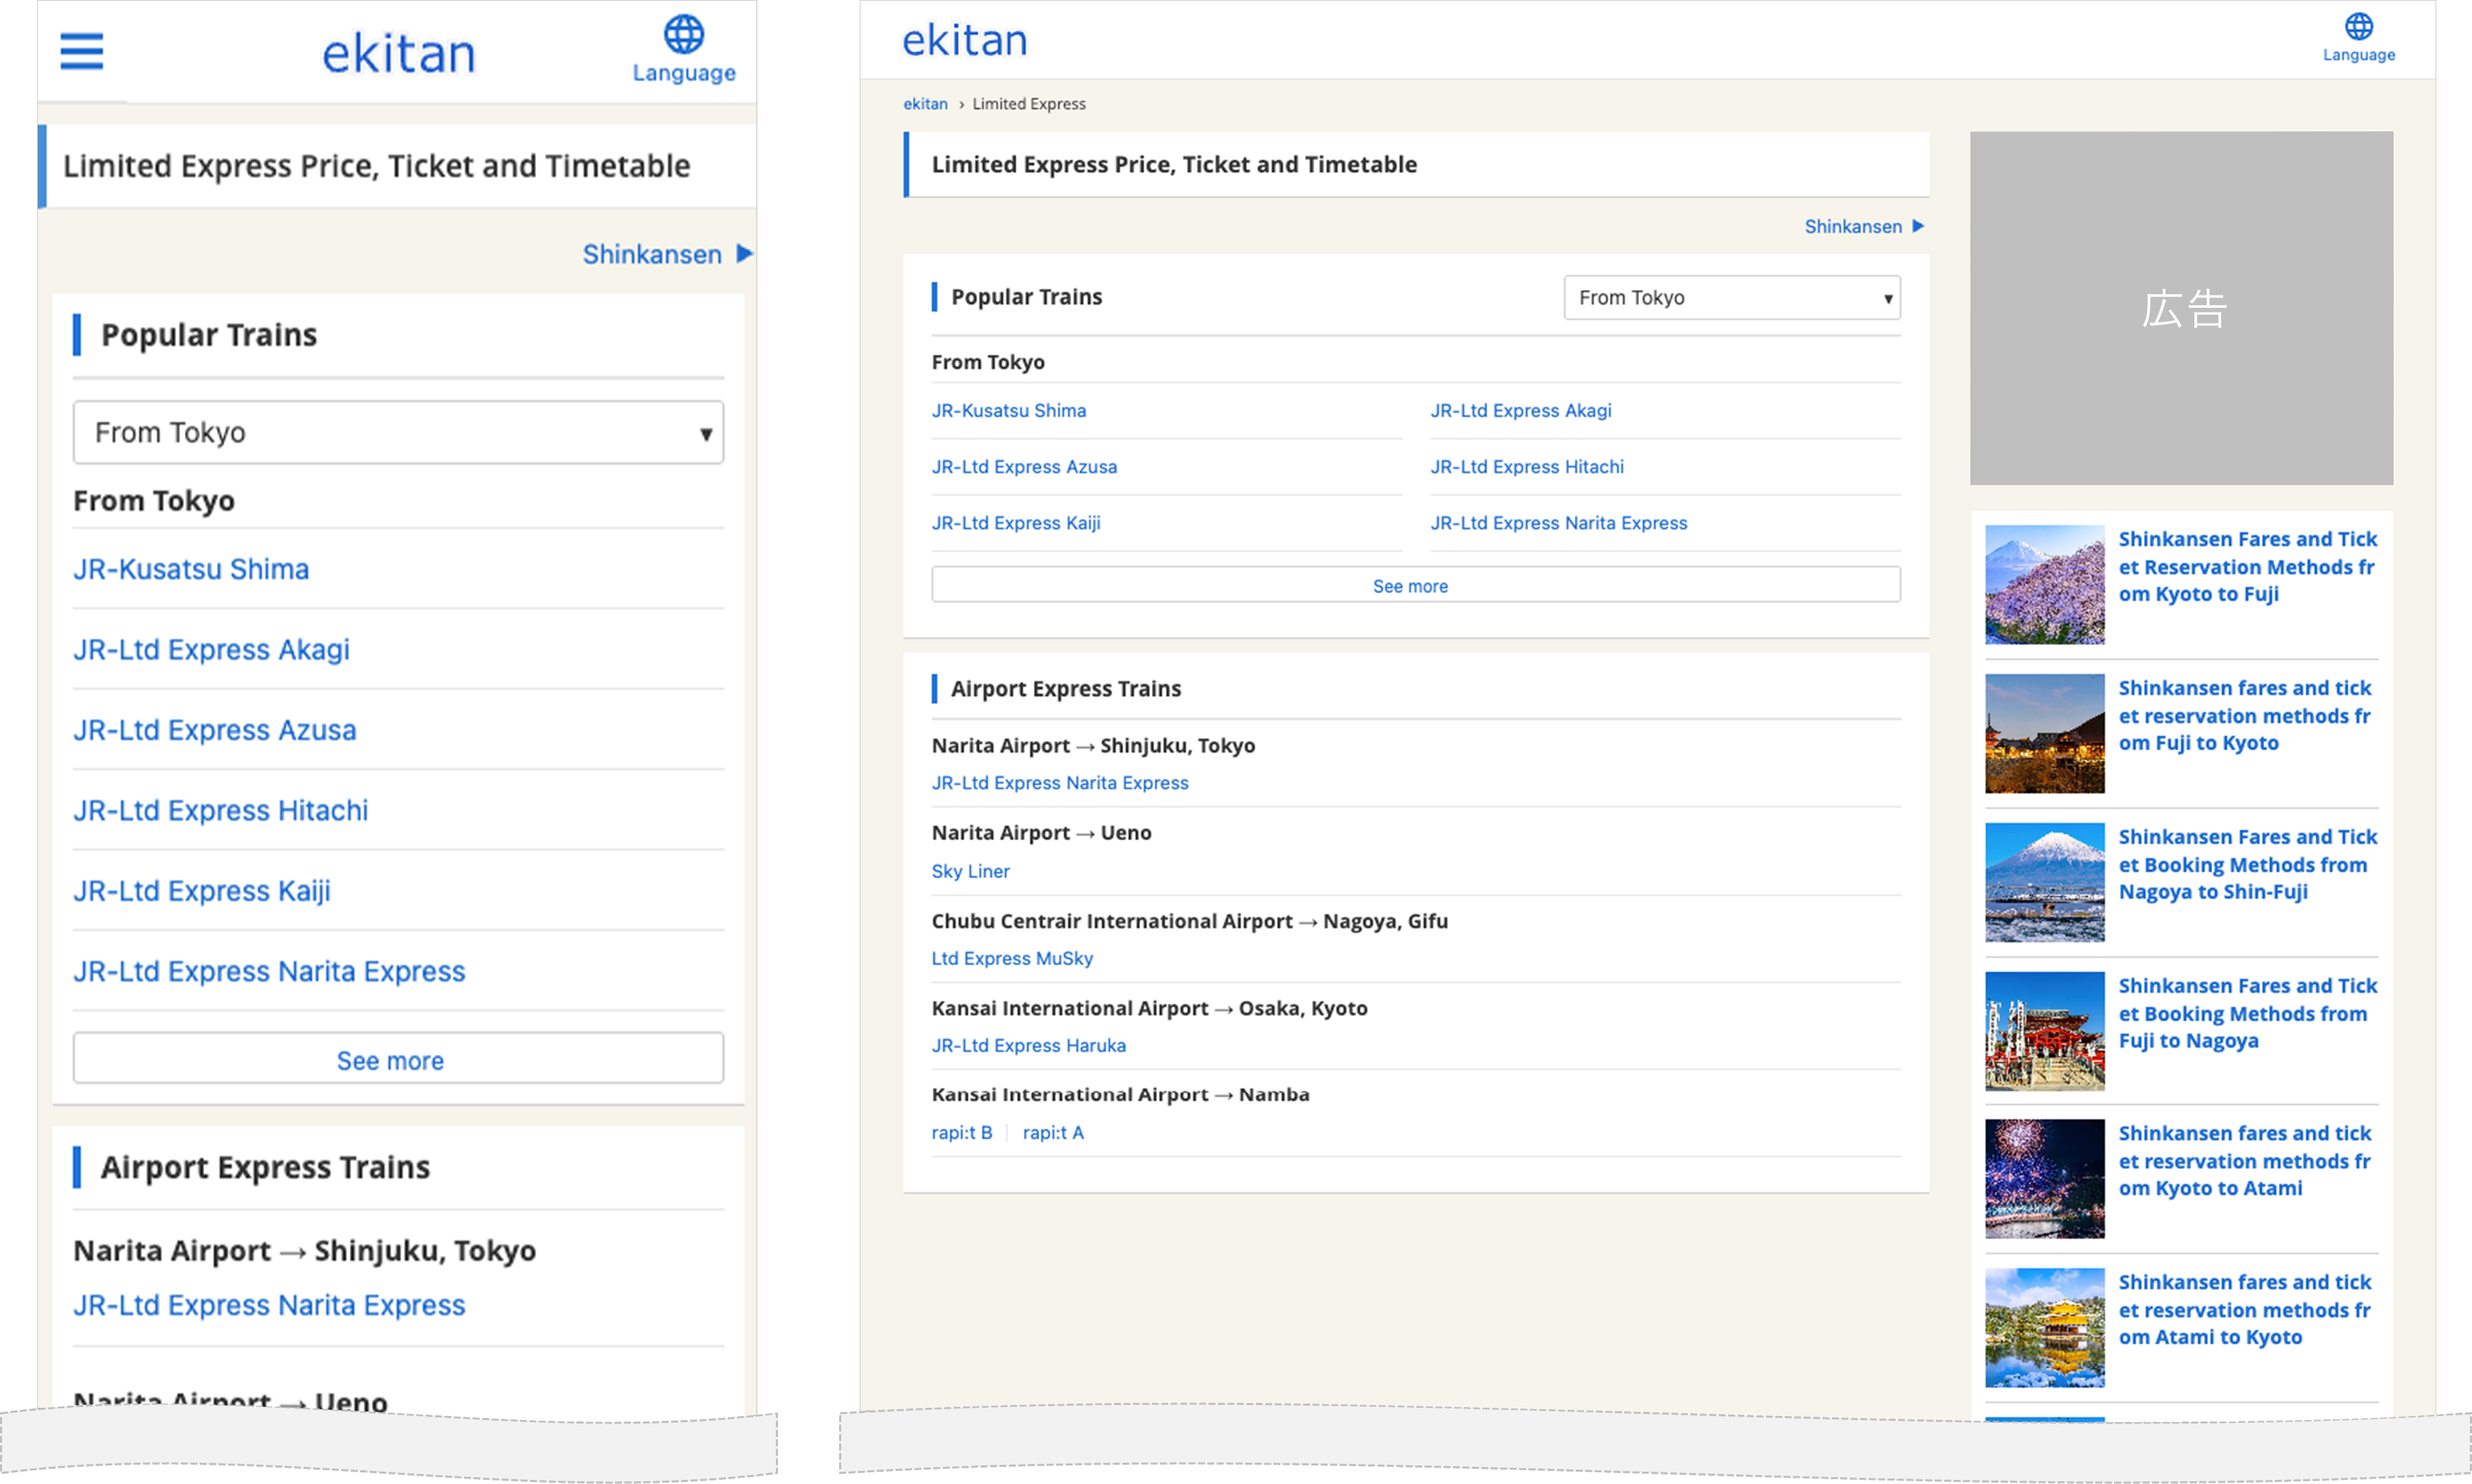Image resolution: width=2472 pixels, height=1484 pixels.
Task: Open JR-Ltd Express Akagi in mobile list
Action: [211, 649]
